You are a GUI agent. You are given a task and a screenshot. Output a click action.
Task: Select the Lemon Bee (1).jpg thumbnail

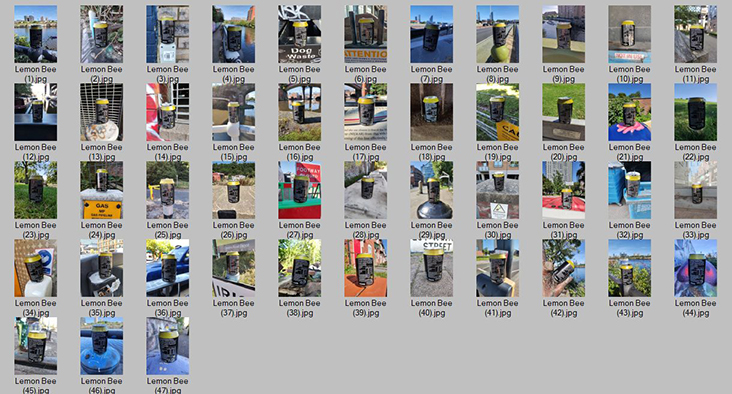point(35,34)
